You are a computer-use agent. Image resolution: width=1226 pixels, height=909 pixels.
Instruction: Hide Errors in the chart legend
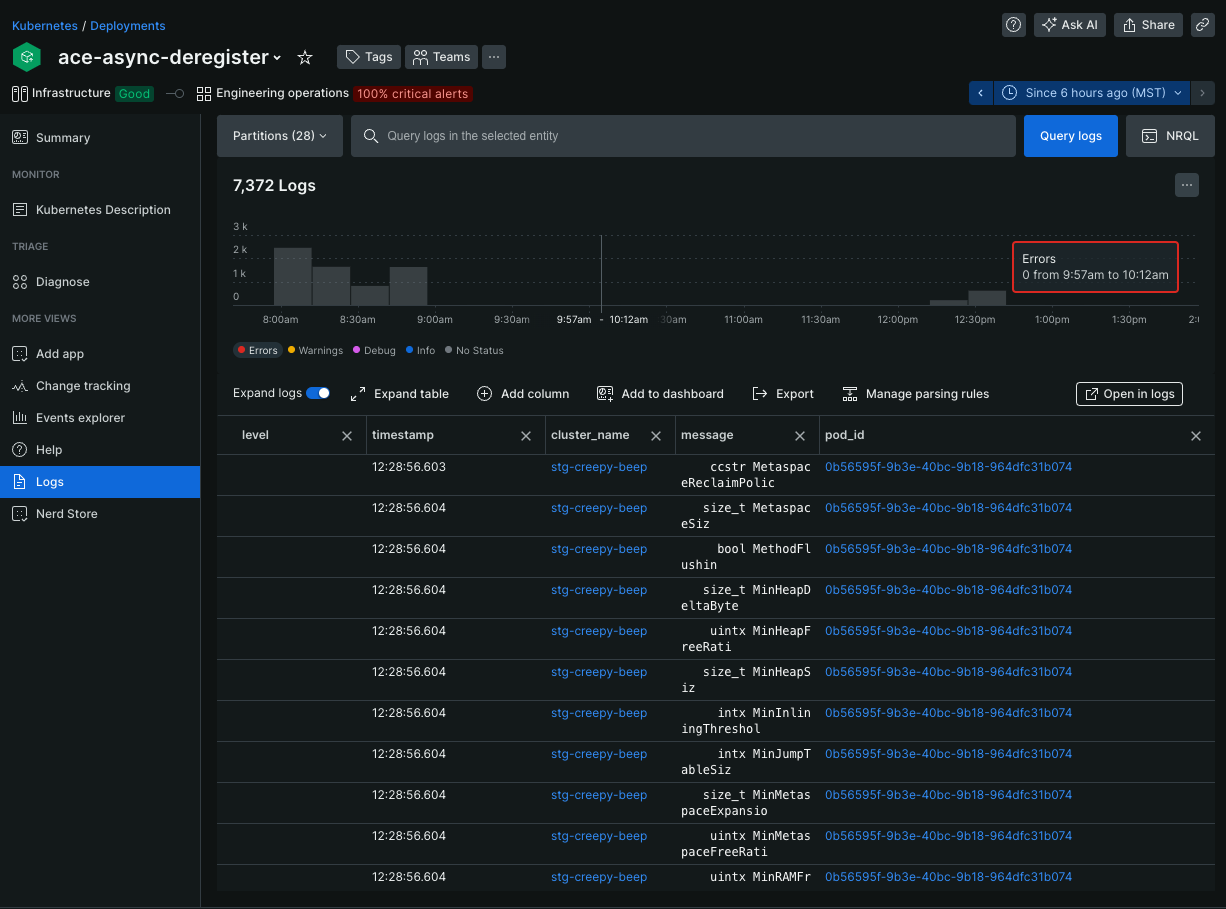pos(257,350)
